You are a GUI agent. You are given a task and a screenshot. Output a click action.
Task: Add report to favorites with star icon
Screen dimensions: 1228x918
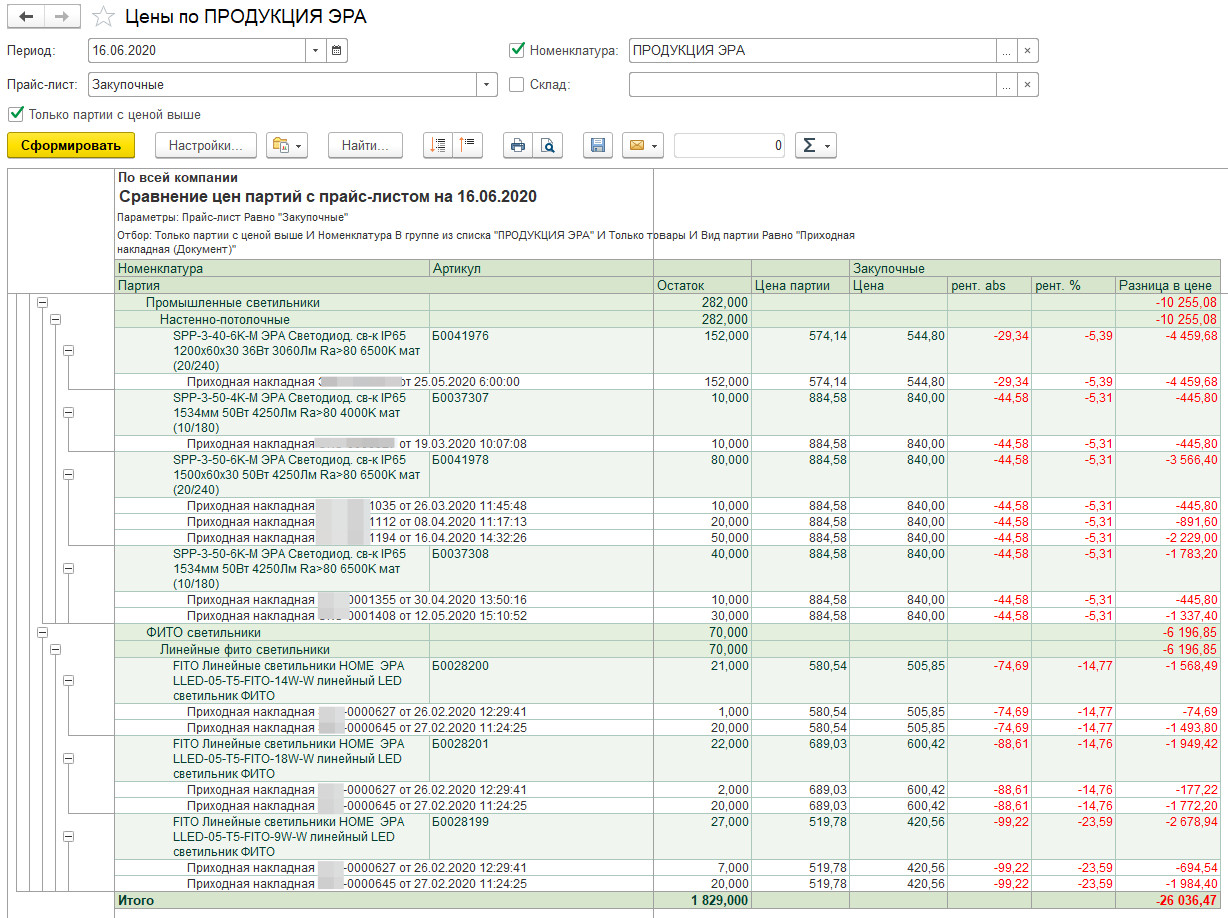[102, 17]
